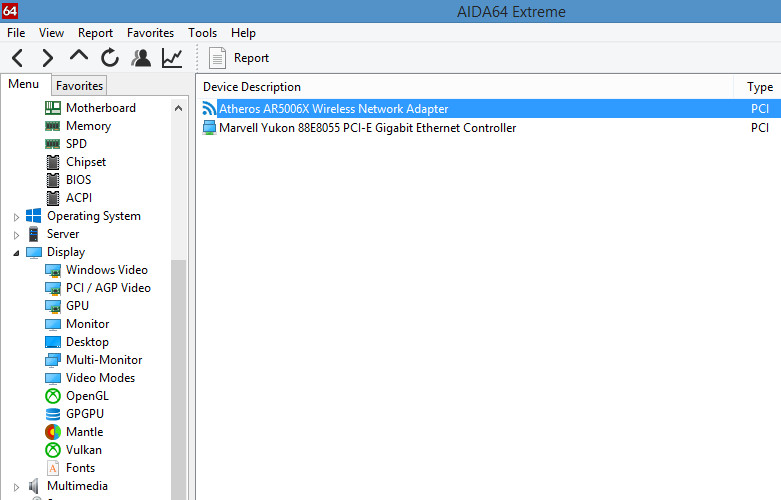Open the File menu
Screen dimensions: 781x500
click(16, 33)
